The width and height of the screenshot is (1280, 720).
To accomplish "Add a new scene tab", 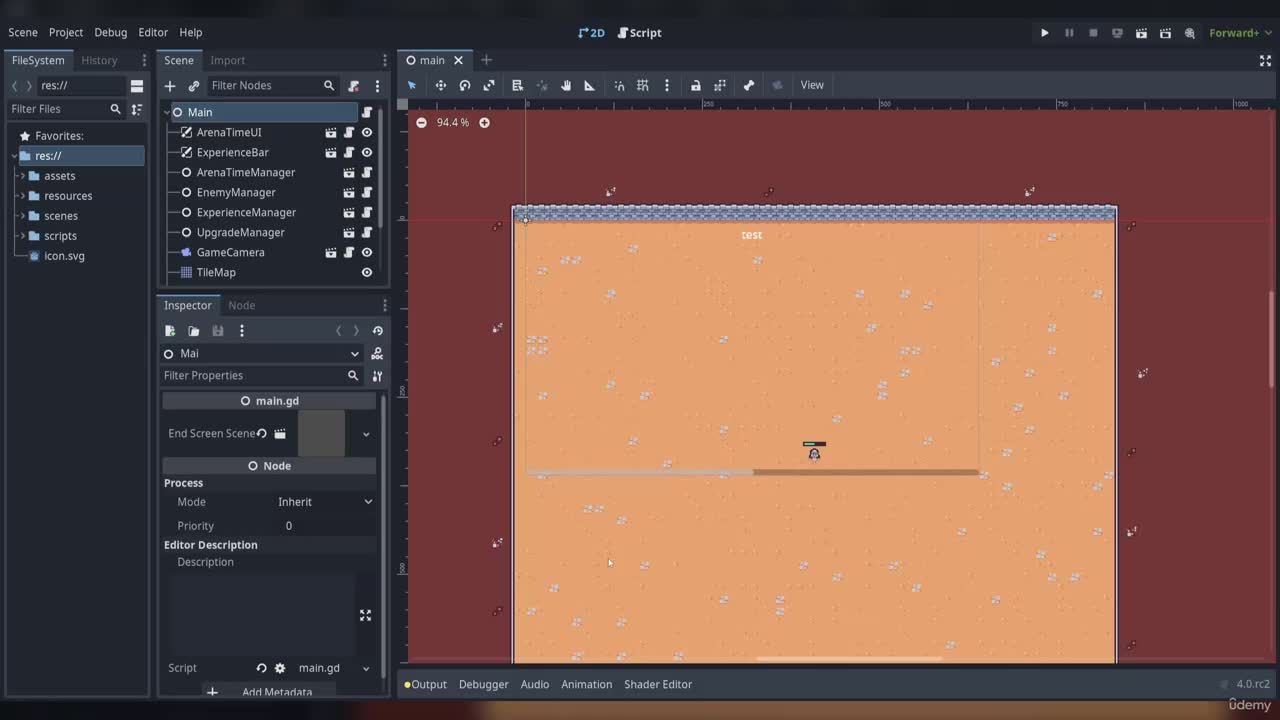I will (x=486, y=60).
